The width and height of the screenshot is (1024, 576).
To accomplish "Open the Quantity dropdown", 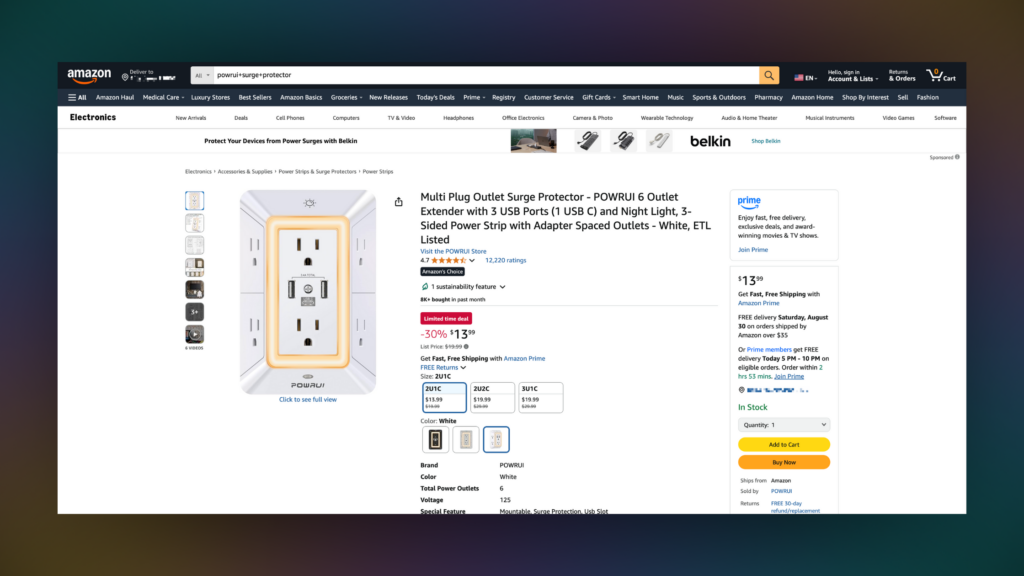I will pyautogui.click(x=784, y=424).
